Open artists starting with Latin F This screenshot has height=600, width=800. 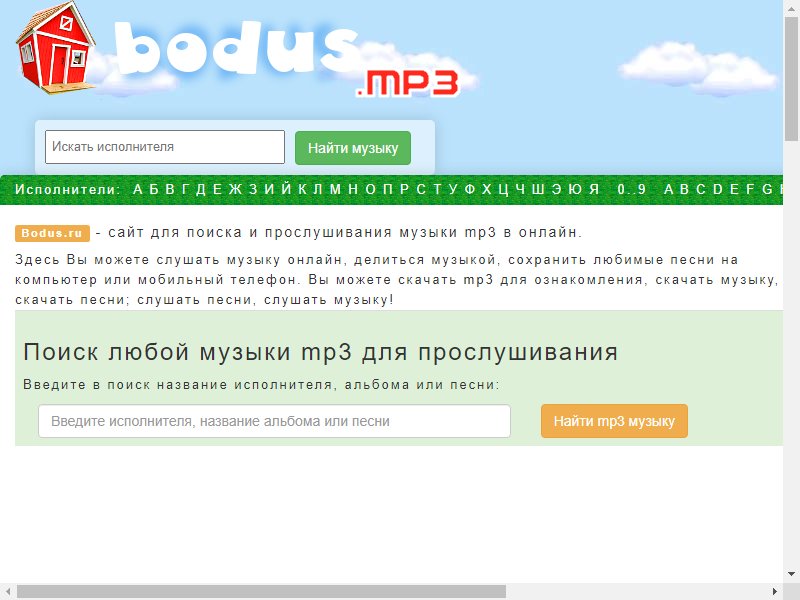[750, 189]
